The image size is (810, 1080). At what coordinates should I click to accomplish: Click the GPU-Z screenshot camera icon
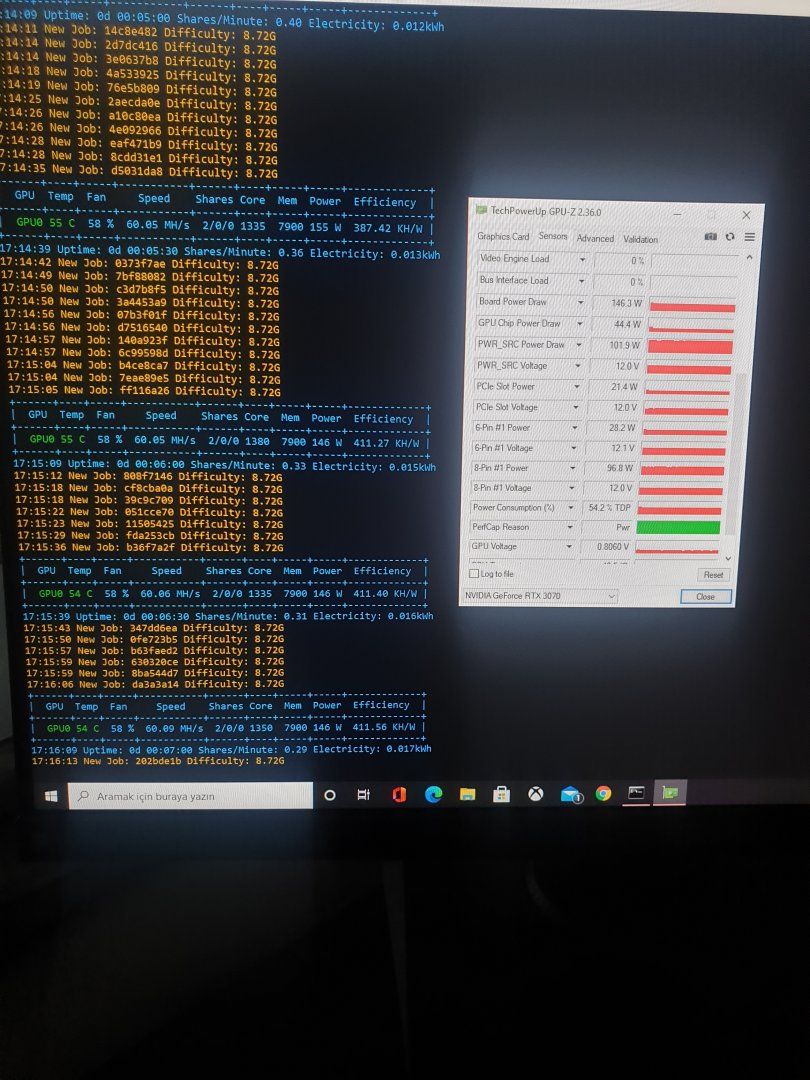tap(711, 236)
